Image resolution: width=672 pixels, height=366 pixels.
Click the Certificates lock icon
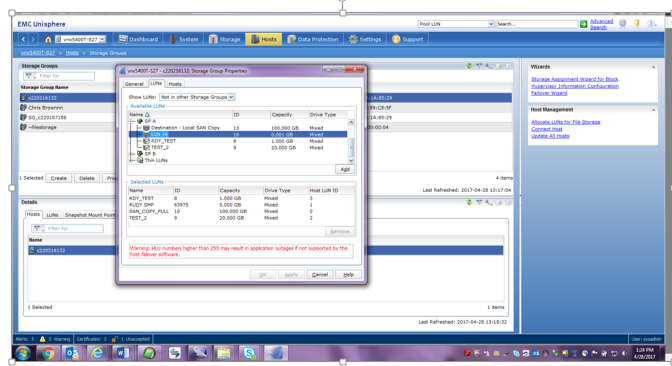coord(114,339)
